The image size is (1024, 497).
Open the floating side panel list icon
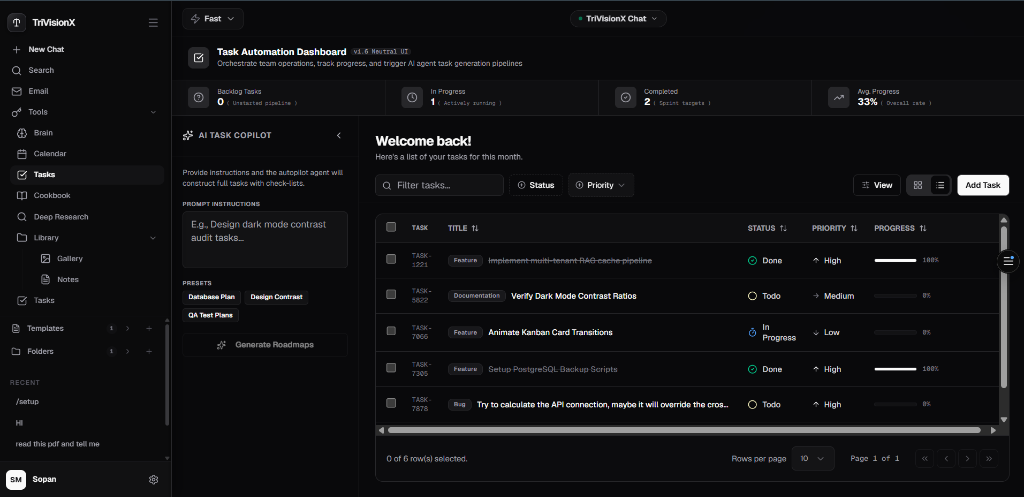point(1008,261)
